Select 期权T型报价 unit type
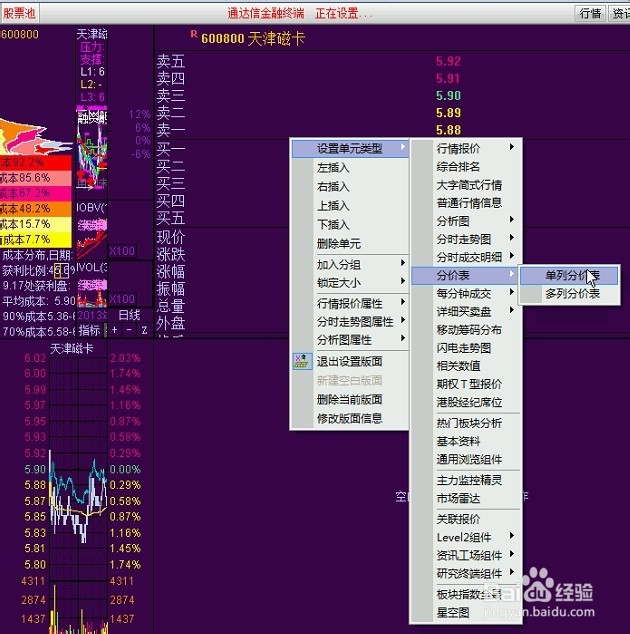The image size is (630, 634). 467,384
